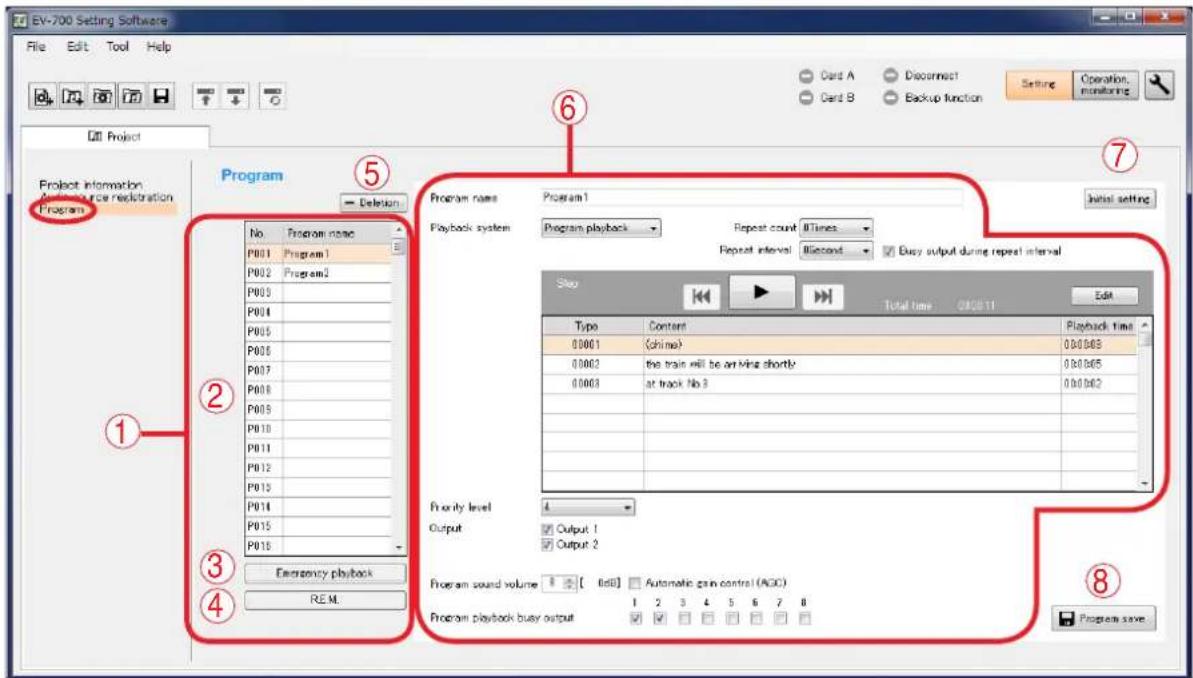Screen dimensions: 1193x678
Task: Click the open project folder toolbar icon
Action: coord(100,97)
